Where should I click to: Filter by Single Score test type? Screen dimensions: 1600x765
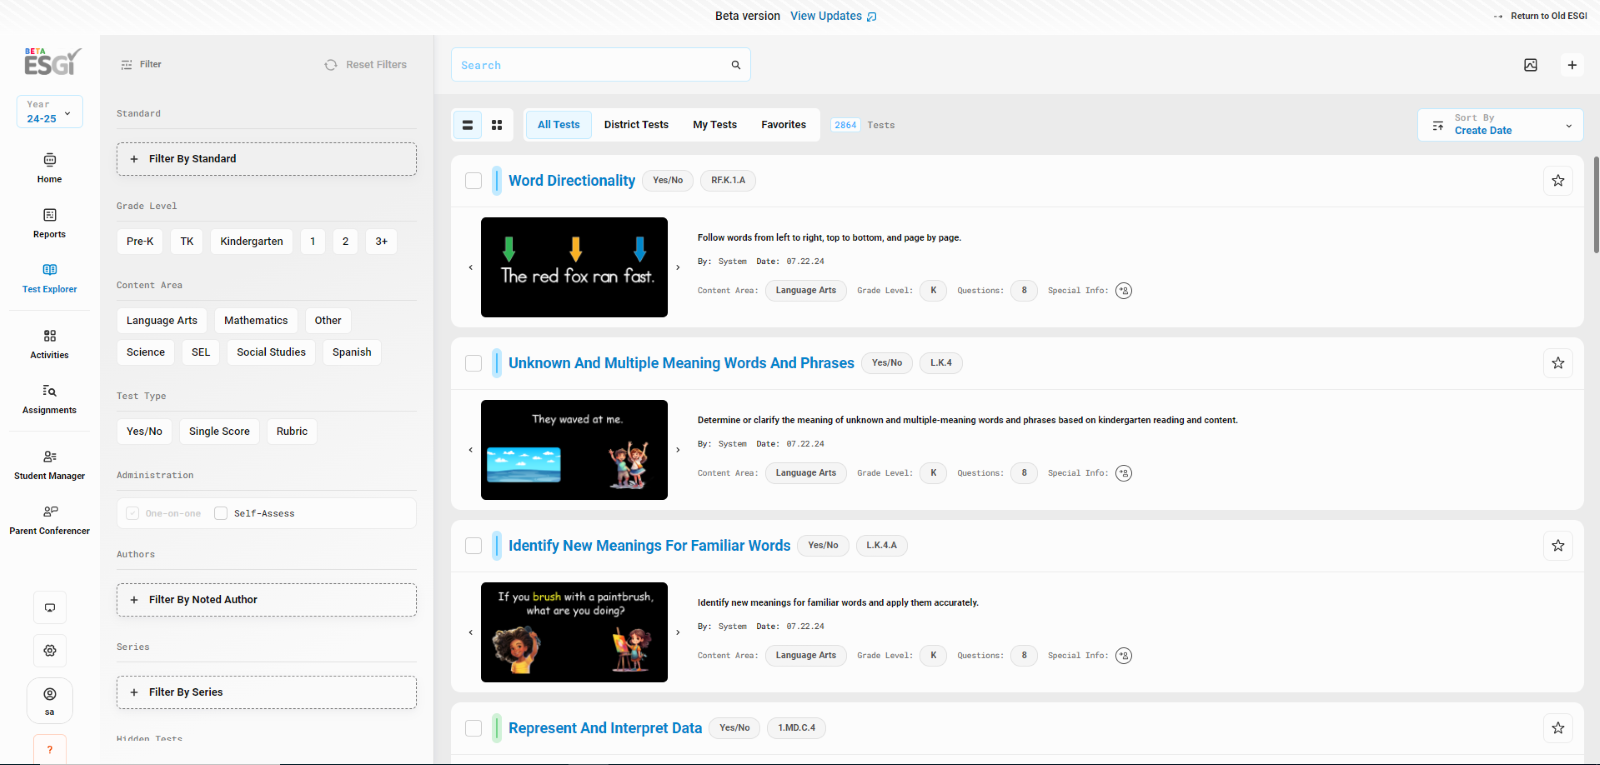coord(219,431)
